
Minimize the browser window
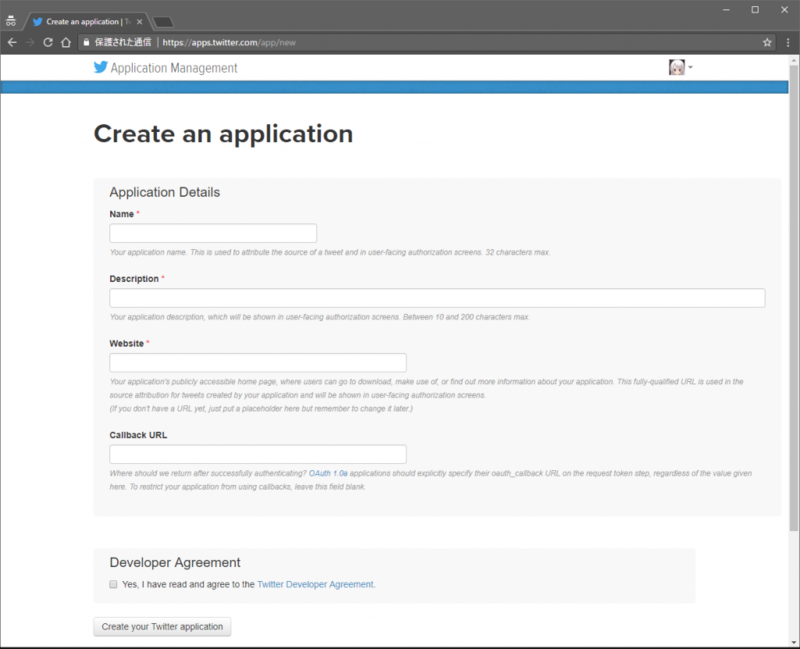tap(726, 10)
